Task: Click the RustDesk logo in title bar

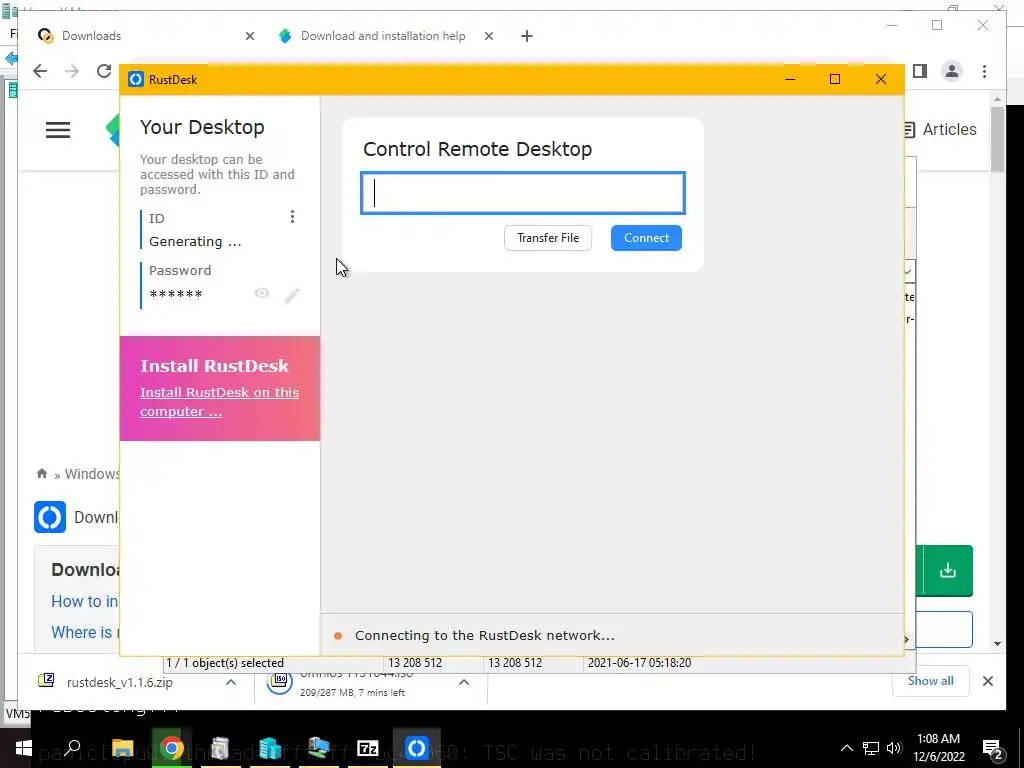Action: tap(136, 79)
